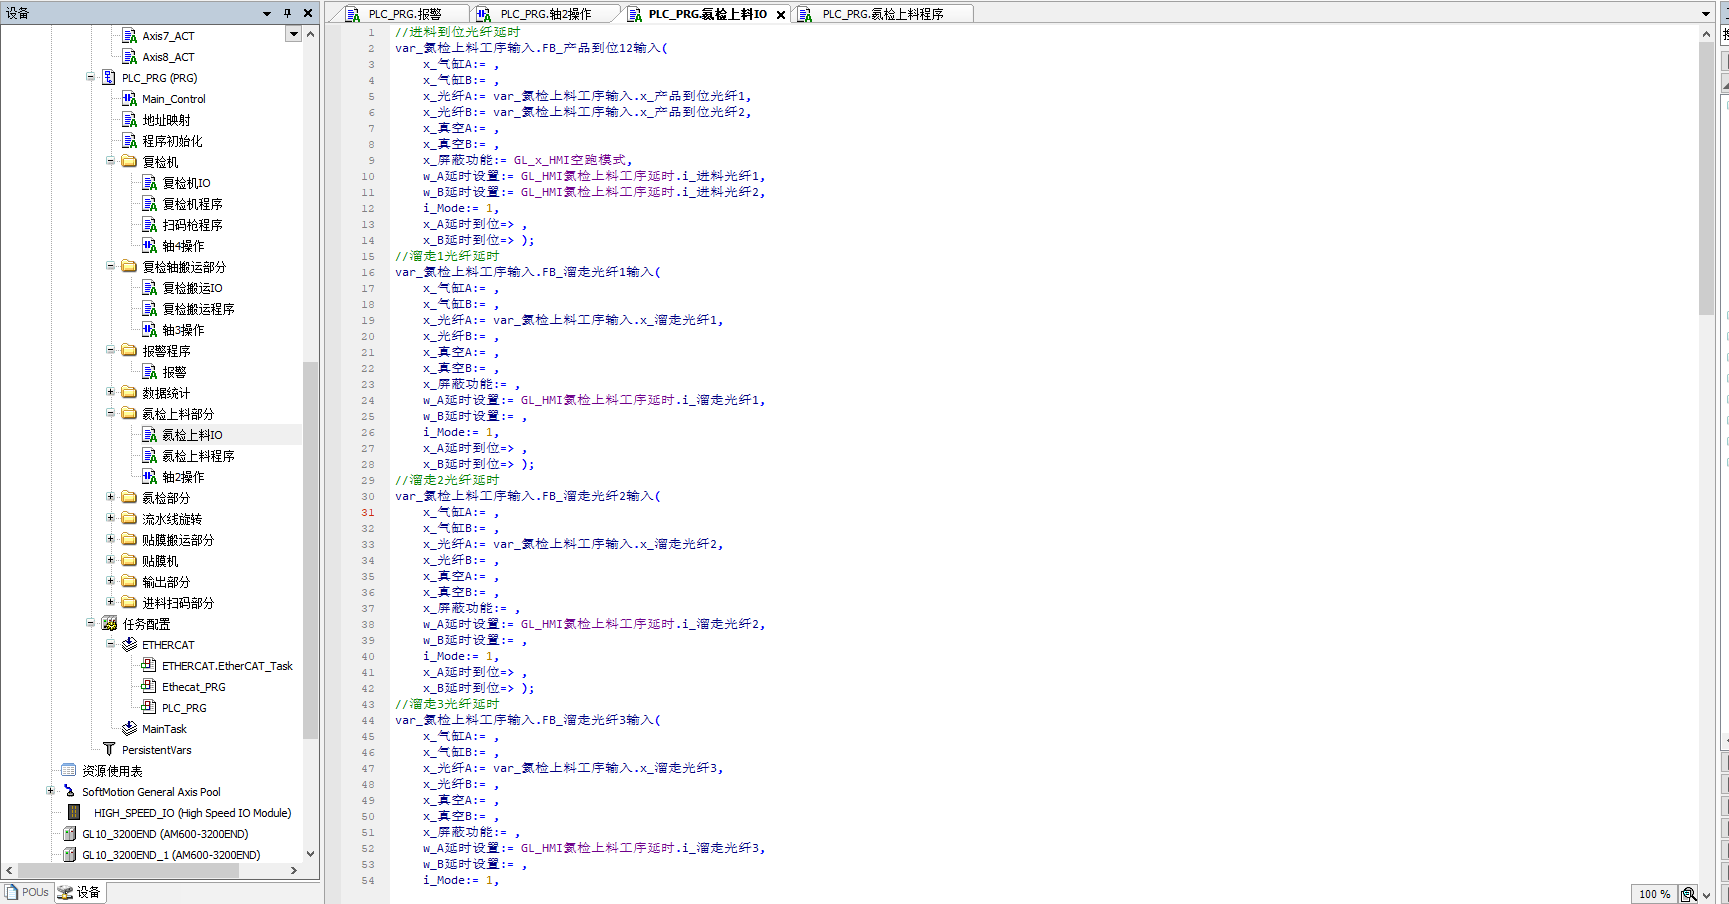1729x904 pixels.
Task: Expand the 贴膜机 folder
Action: [110, 561]
